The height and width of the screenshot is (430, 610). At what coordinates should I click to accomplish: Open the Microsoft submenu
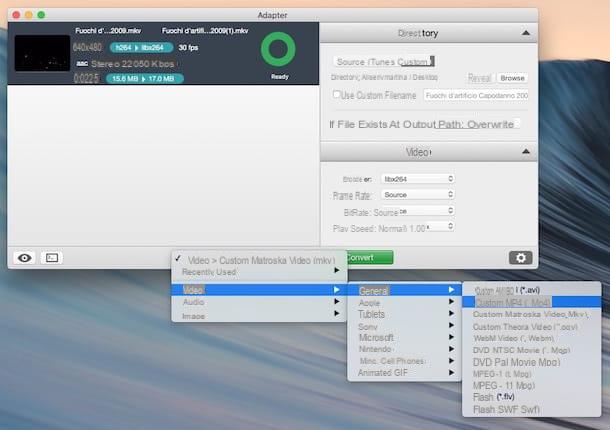pos(404,337)
